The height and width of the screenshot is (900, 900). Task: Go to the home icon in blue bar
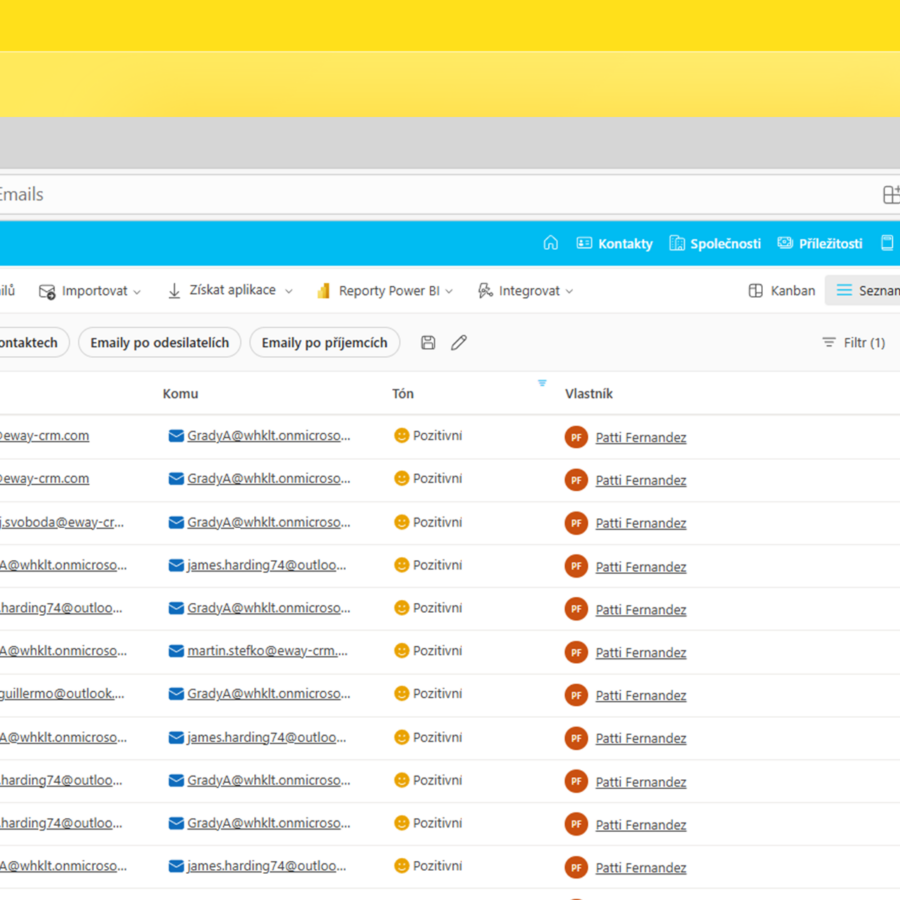(550, 243)
